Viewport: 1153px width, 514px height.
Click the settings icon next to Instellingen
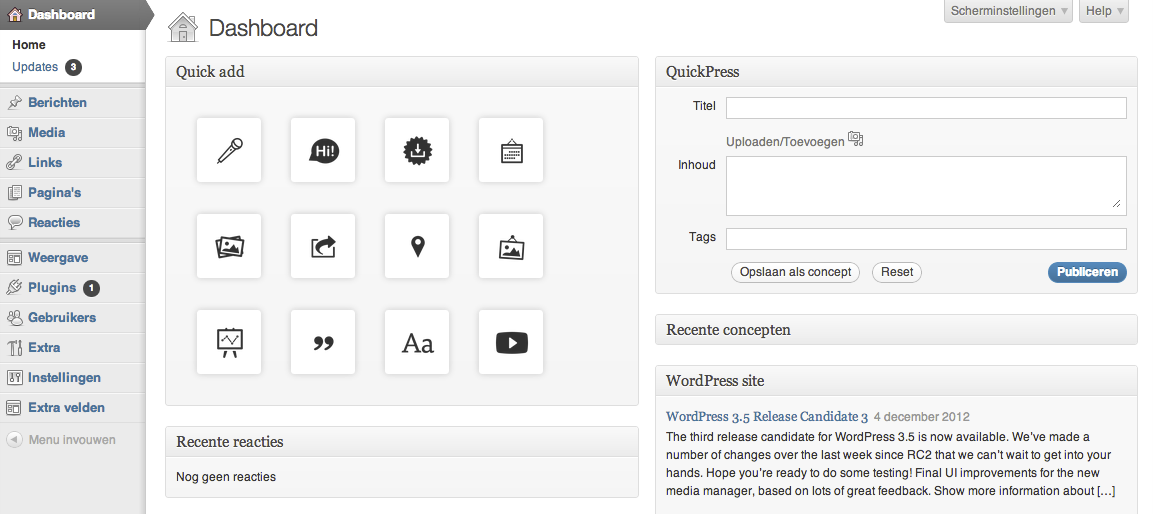point(15,378)
